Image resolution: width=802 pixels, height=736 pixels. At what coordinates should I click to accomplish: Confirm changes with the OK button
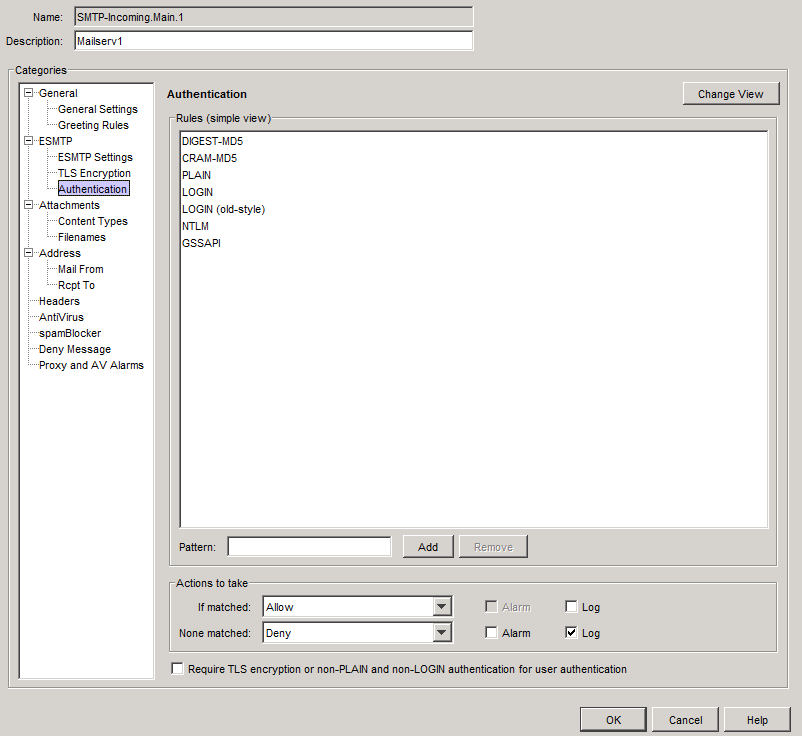click(612, 719)
